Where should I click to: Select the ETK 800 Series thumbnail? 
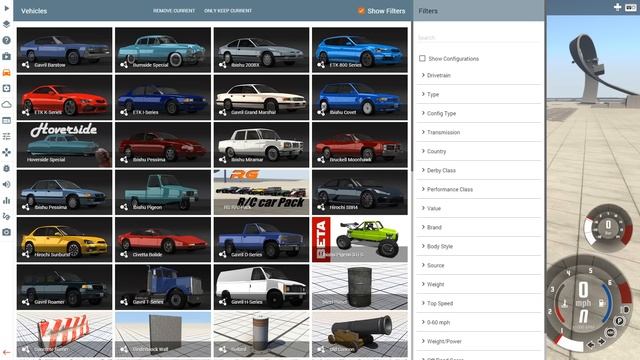[x=360, y=50]
